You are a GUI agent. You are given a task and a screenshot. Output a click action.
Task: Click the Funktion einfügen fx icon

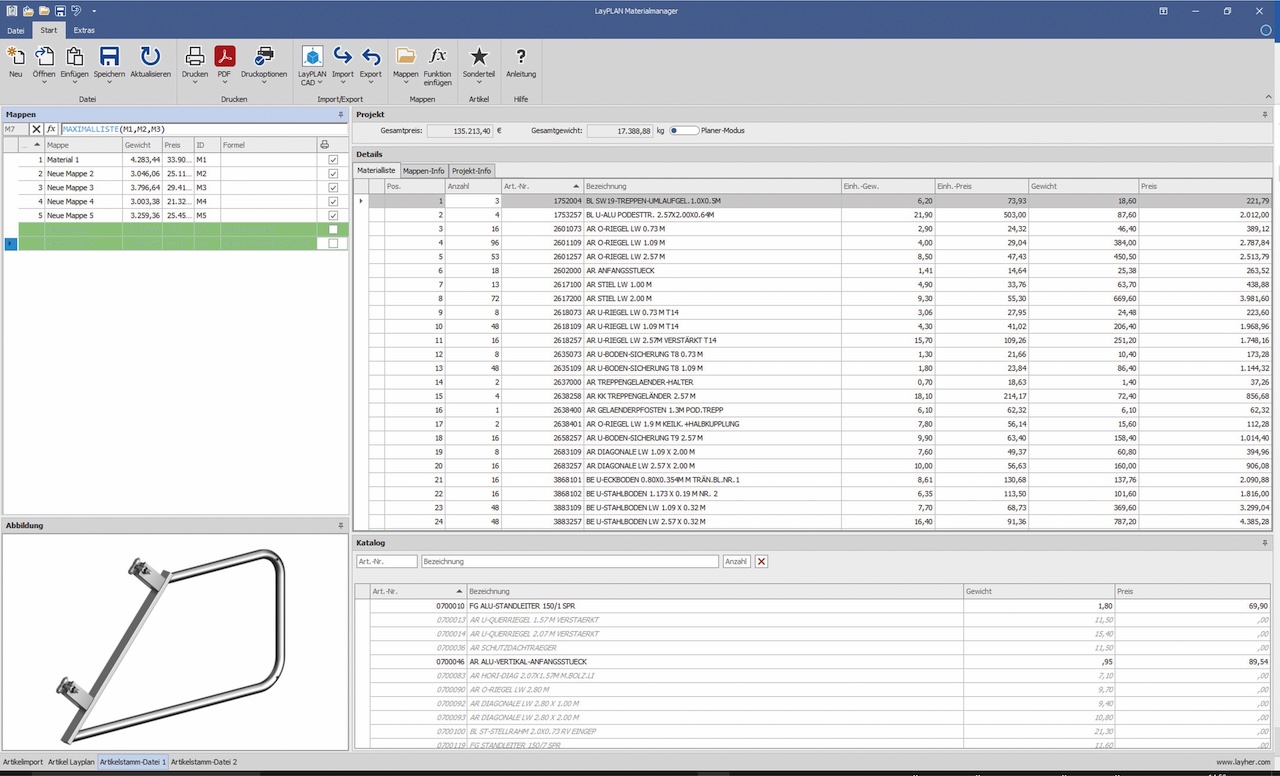(437, 57)
